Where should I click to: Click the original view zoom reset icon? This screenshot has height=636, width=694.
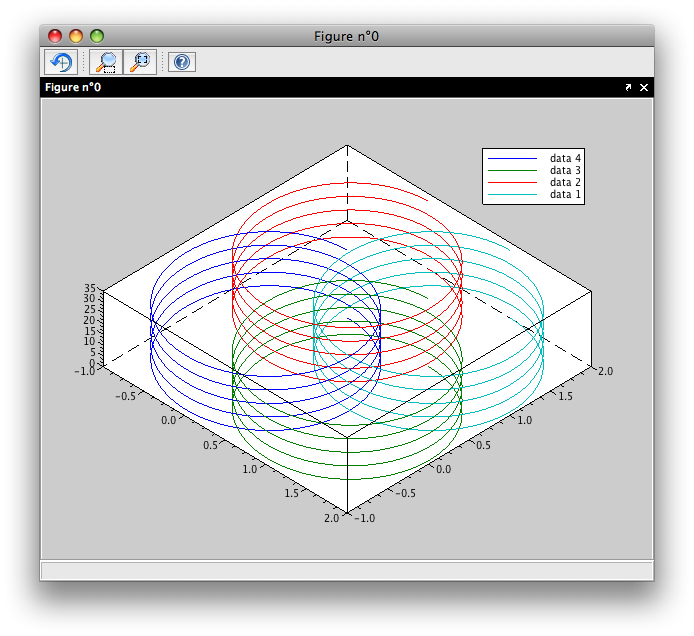(140, 62)
